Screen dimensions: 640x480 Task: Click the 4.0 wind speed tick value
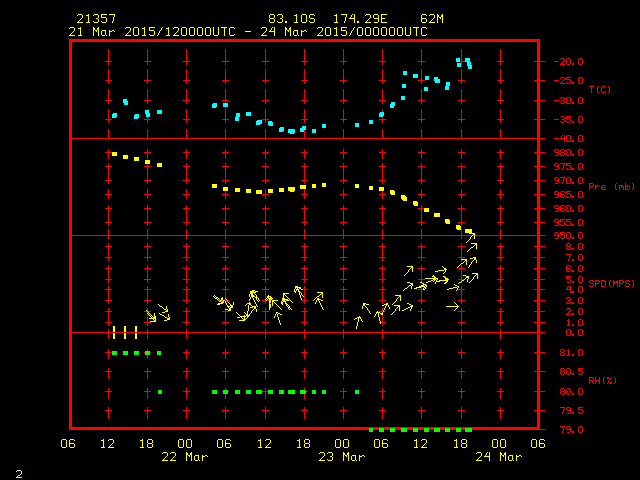point(574,290)
